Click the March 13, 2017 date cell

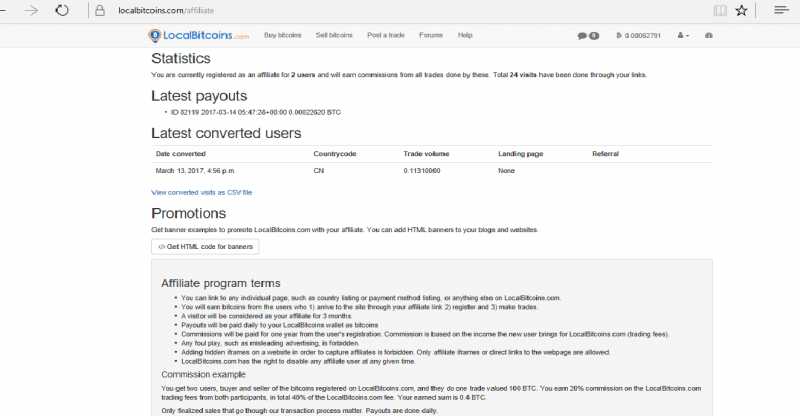(195, 170)
